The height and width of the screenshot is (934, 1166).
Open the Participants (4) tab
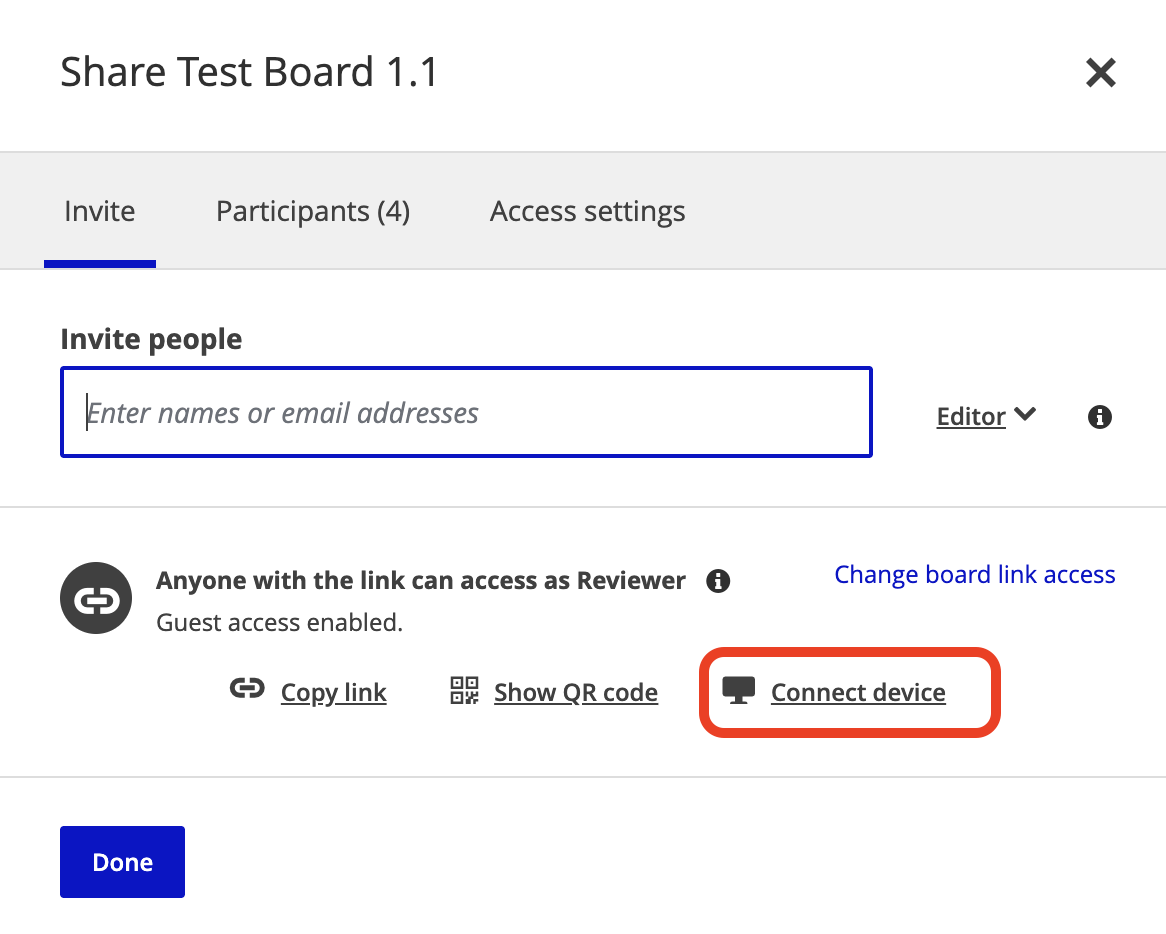coord(313,212)
